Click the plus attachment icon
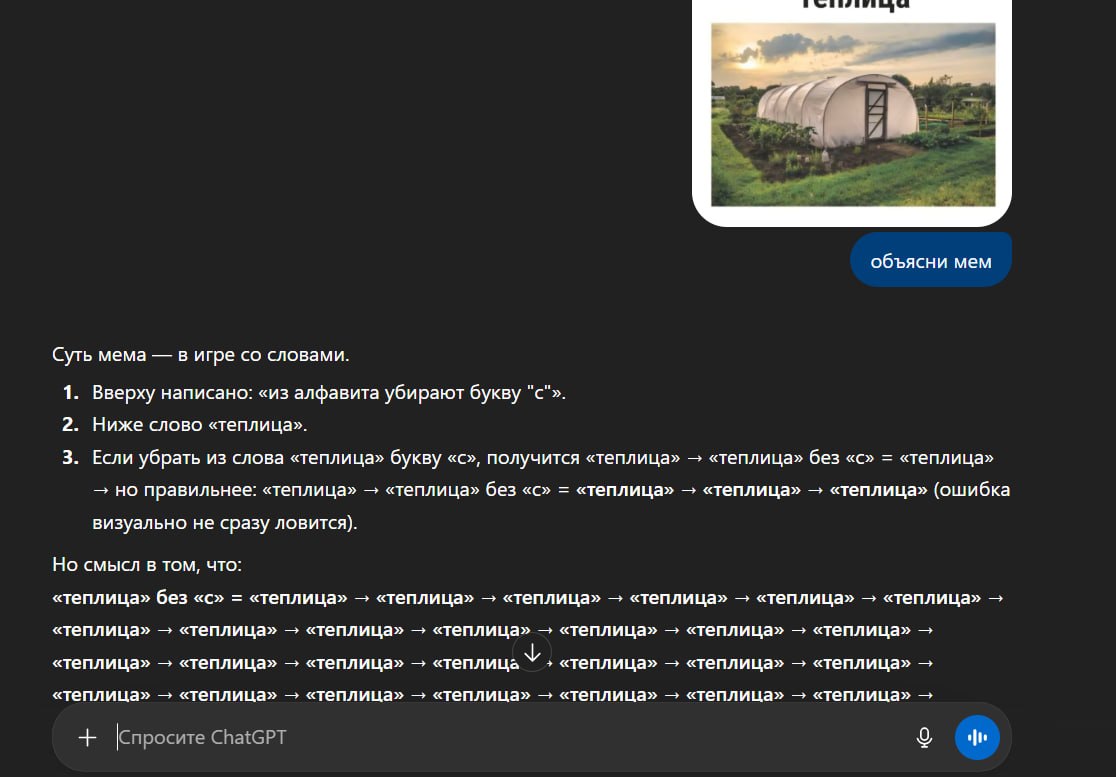The height and width of the screenshot is (777, 1116). point(87,738)
